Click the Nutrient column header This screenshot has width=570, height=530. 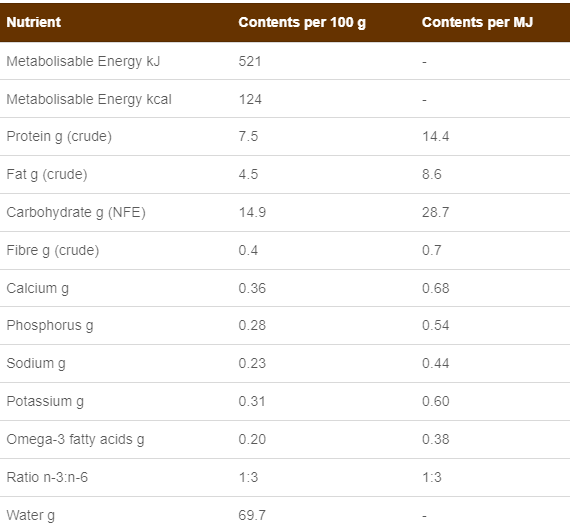coord(33,22)
